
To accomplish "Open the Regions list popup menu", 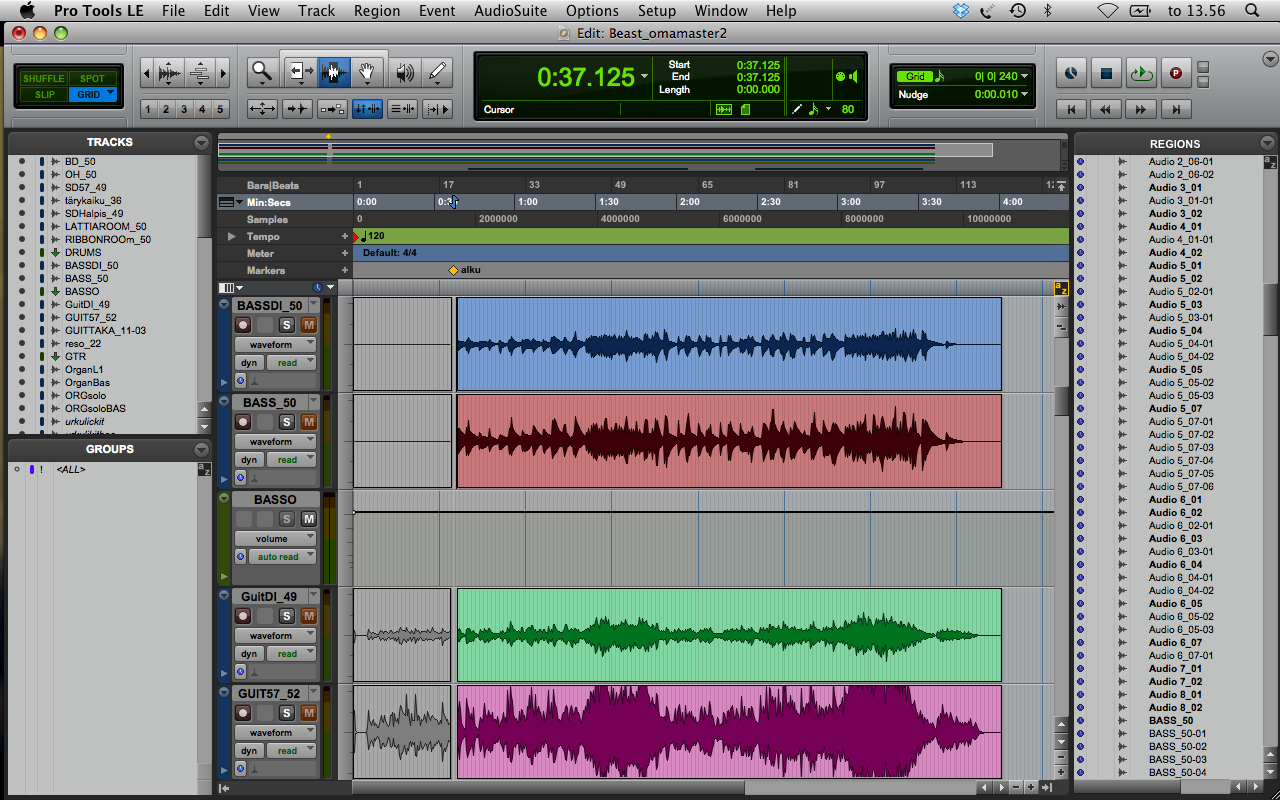I will click(x=1268, y=143).
